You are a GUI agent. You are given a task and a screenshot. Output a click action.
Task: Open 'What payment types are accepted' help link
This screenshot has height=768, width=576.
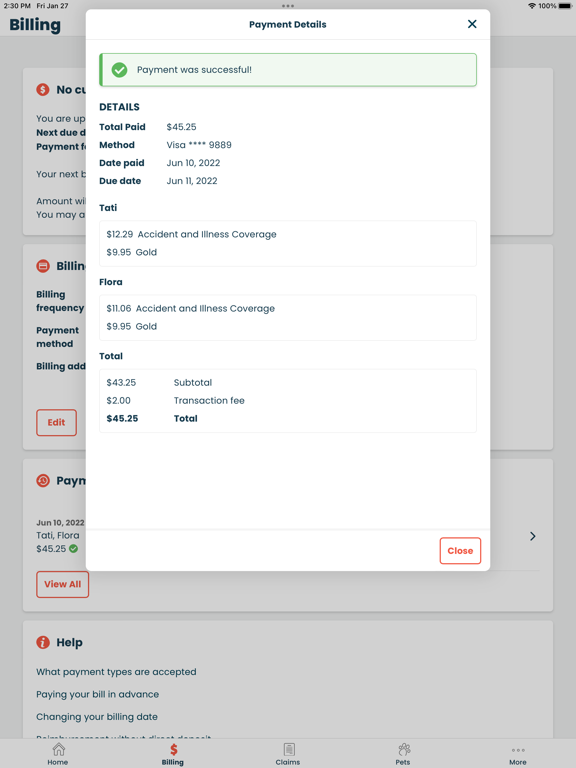116,672
